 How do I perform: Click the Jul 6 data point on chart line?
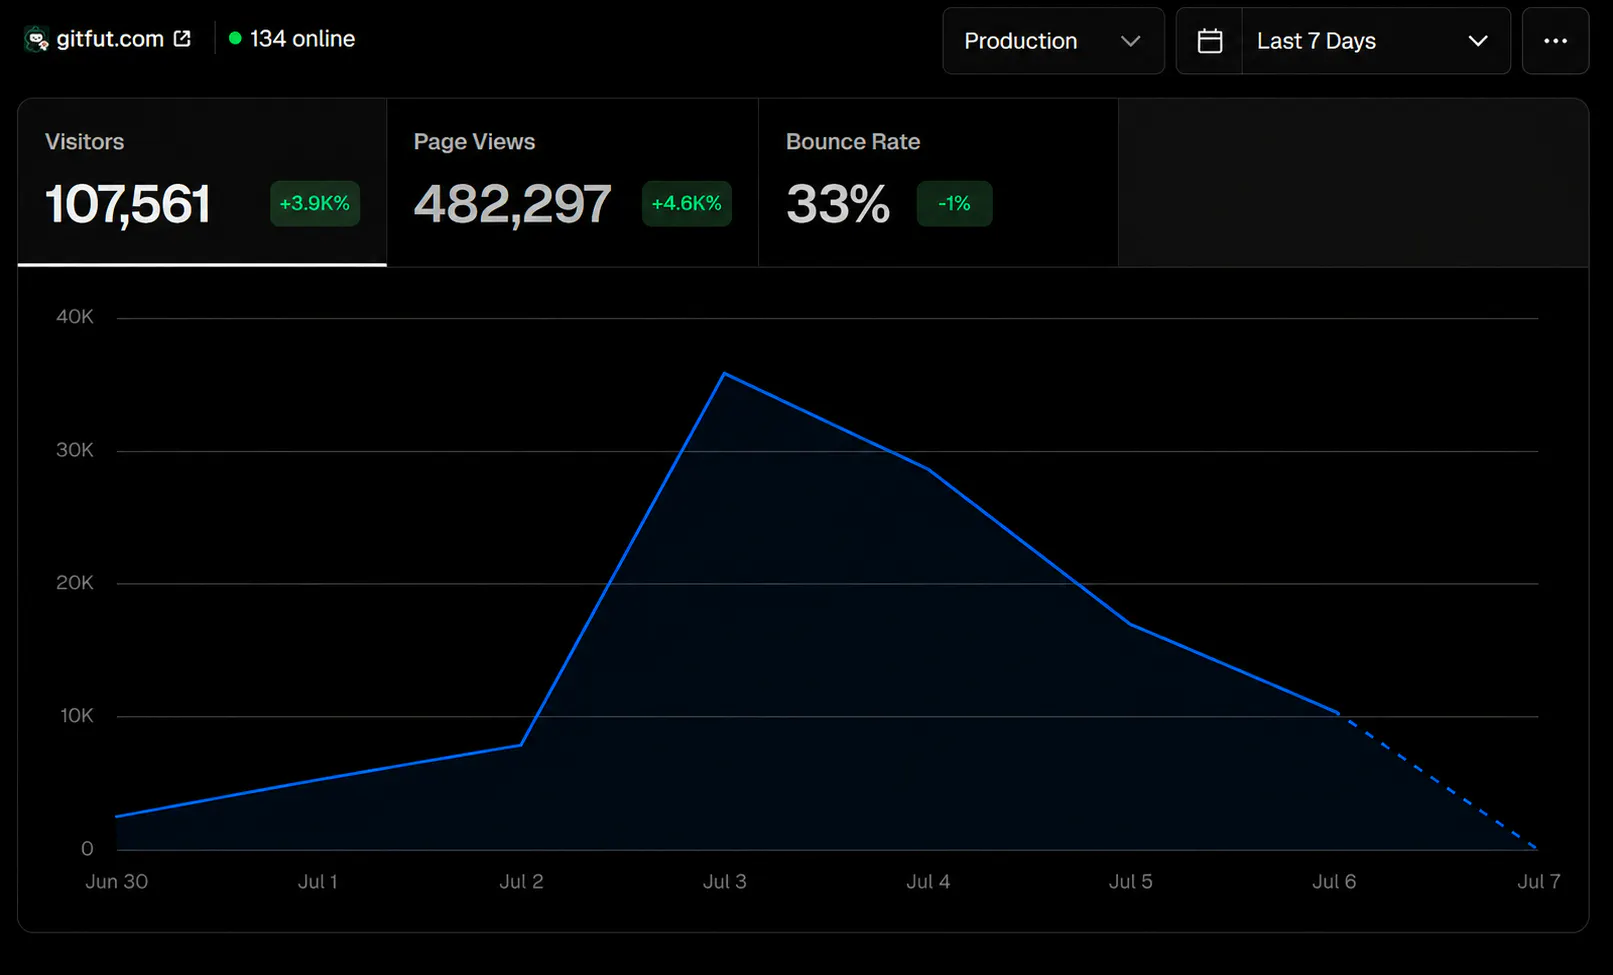tap(1336, 712)
